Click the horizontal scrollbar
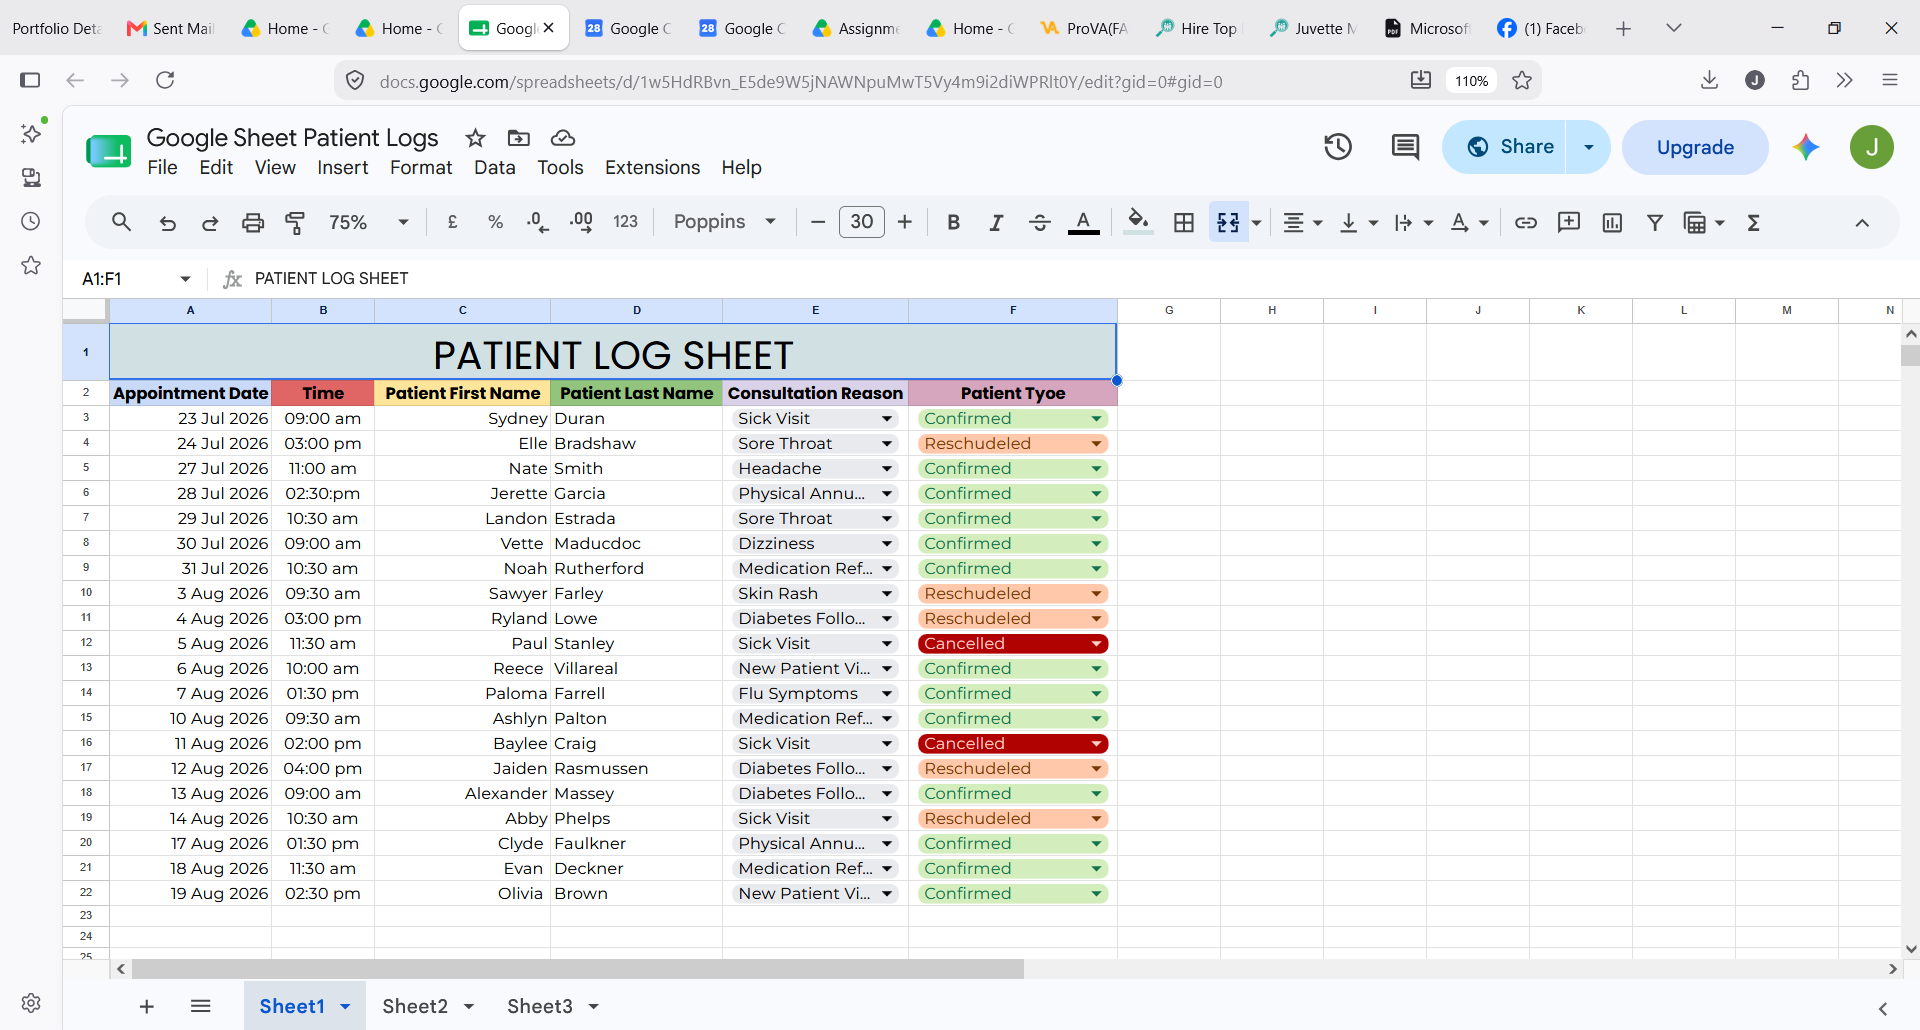Screen dimensions: 1920x1030 pos(577,969)
